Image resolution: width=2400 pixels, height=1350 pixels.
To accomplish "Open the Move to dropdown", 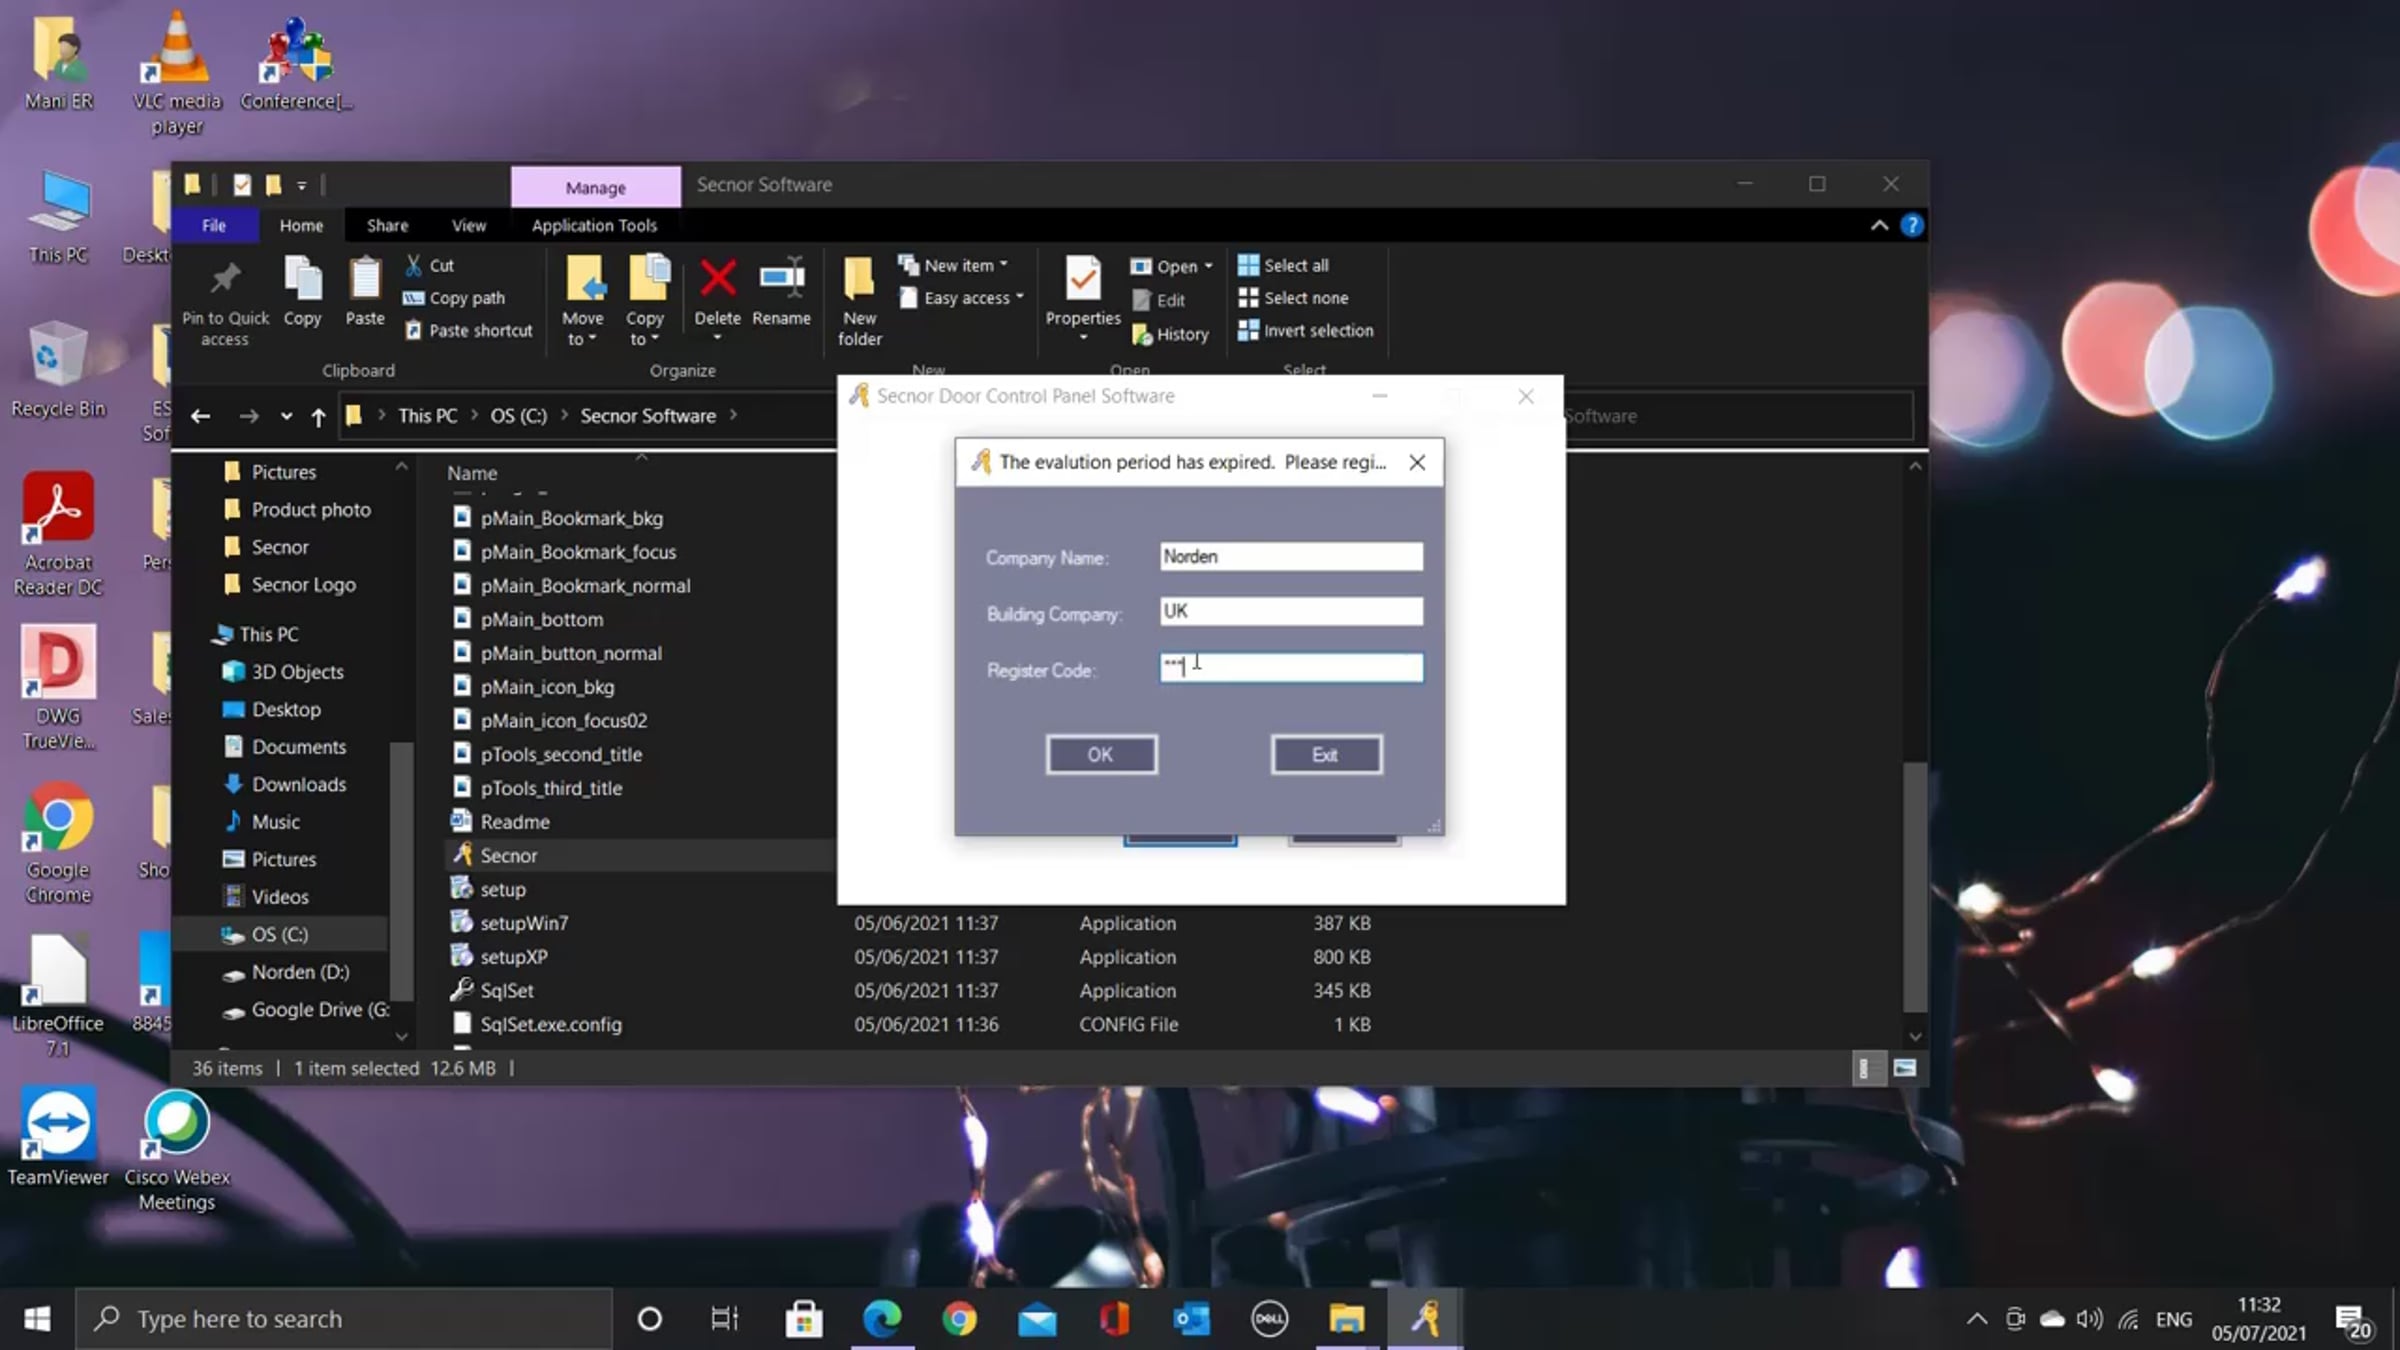I will coord(583,300).
